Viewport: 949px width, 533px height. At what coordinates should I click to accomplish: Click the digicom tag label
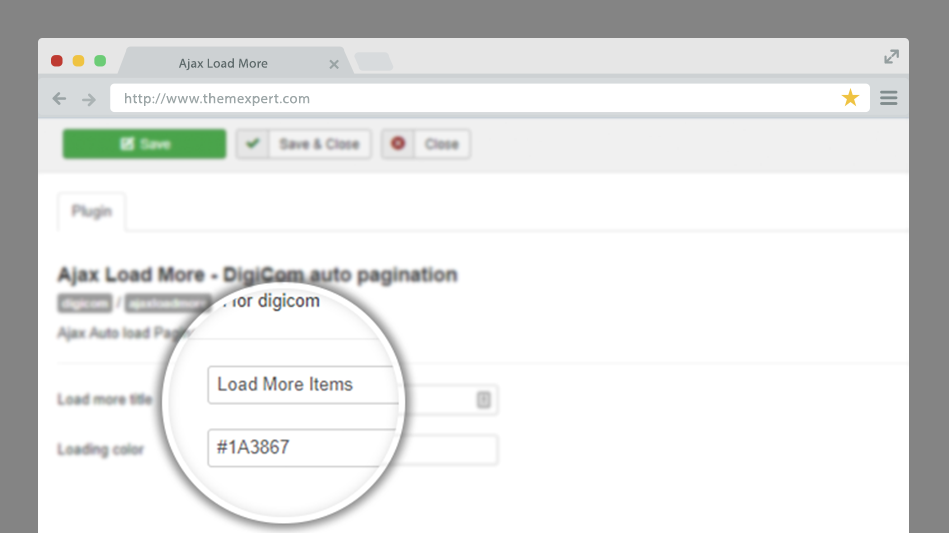(85, 303)
